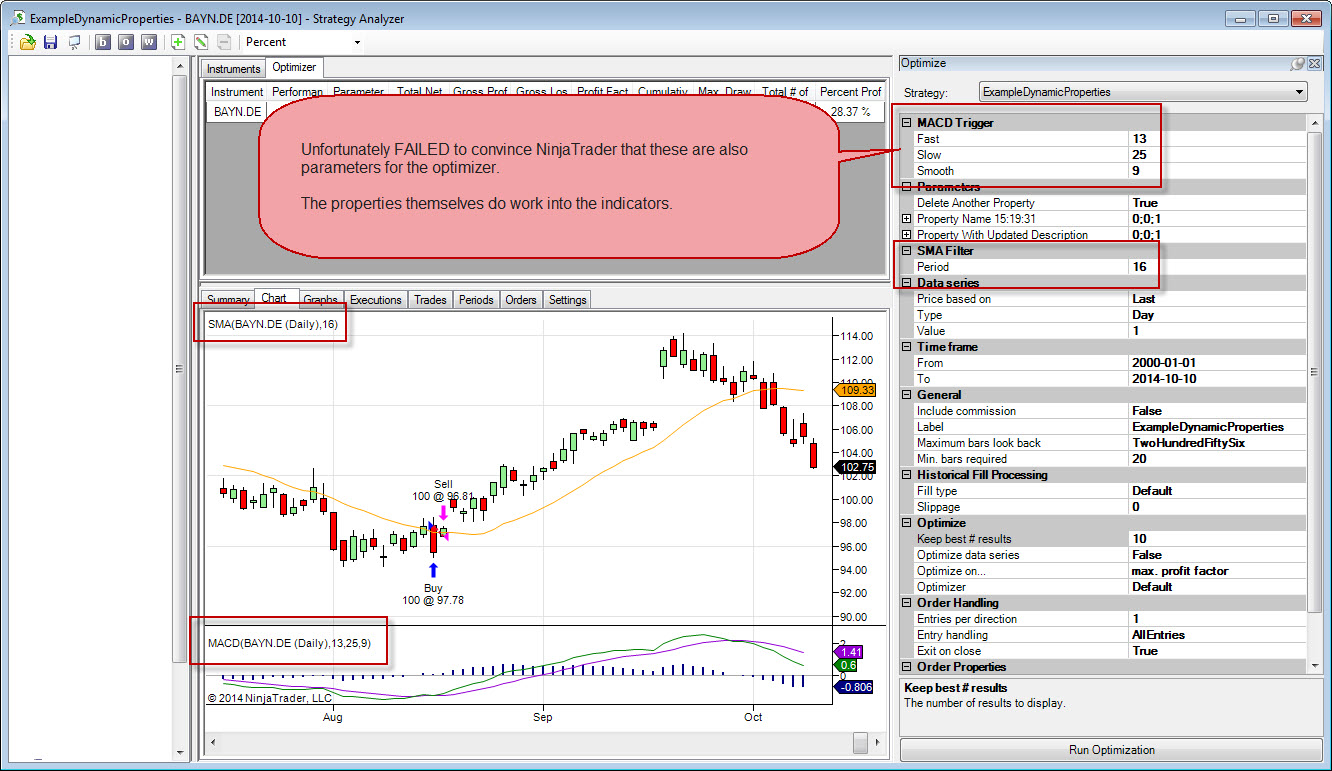The height and width of the screenshot is (771, 1332).
Task: Click the Save floppy disk icon
Action: 51,42
